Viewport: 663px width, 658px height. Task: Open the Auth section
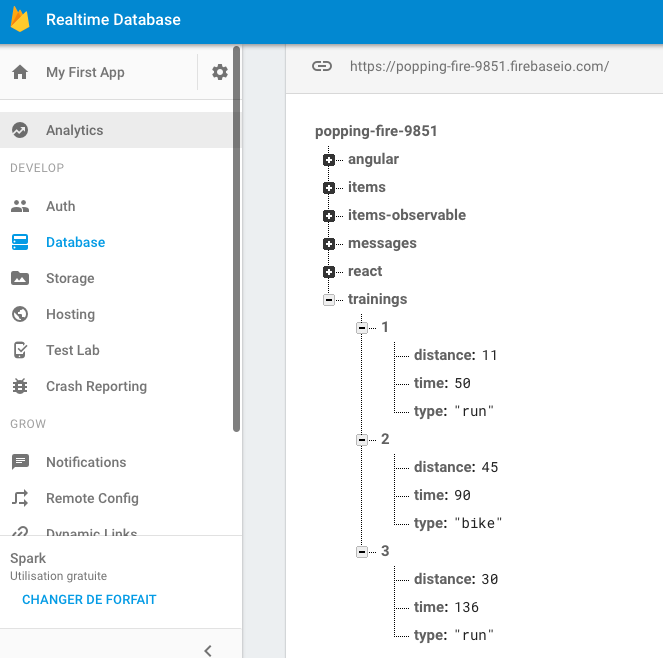pos(60,206)
